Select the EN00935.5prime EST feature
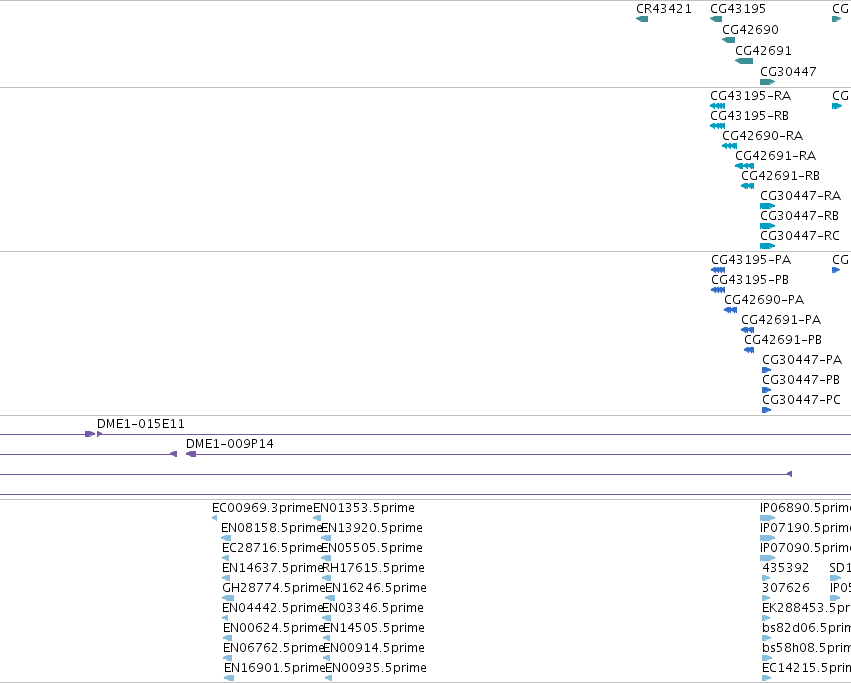 328,679
